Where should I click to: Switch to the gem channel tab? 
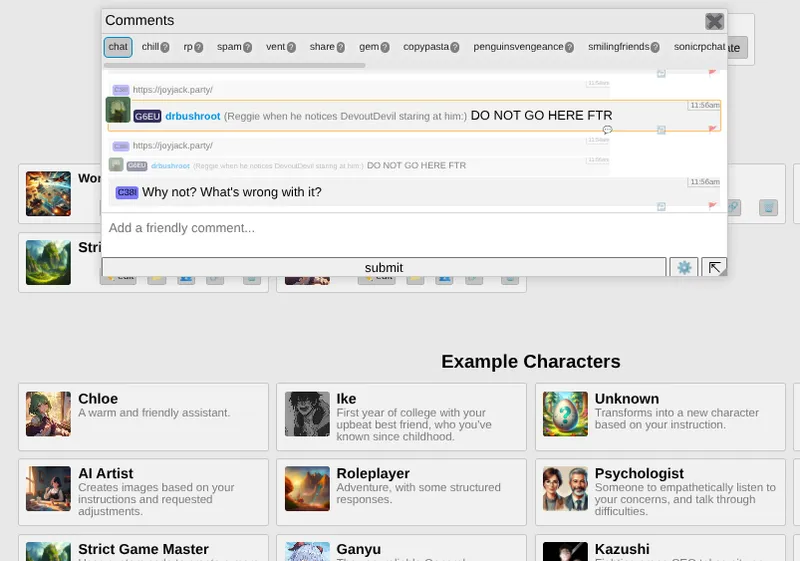point(369,47)
